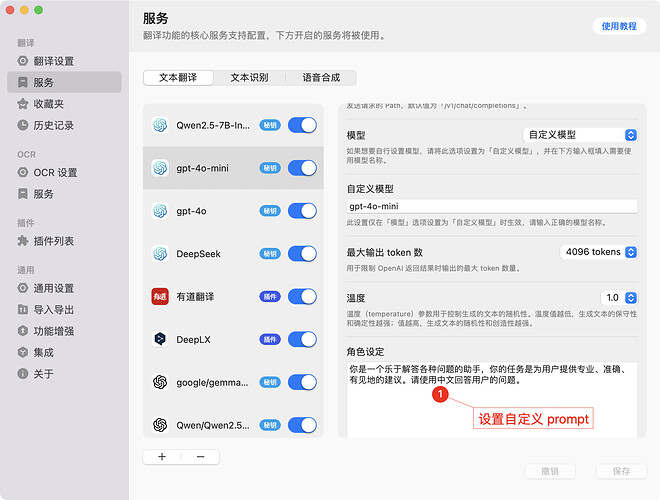Toggle the gpt-4o service switch
This screenshot has height=500, width=660.
pyautogui.click(x=302, y=211)
